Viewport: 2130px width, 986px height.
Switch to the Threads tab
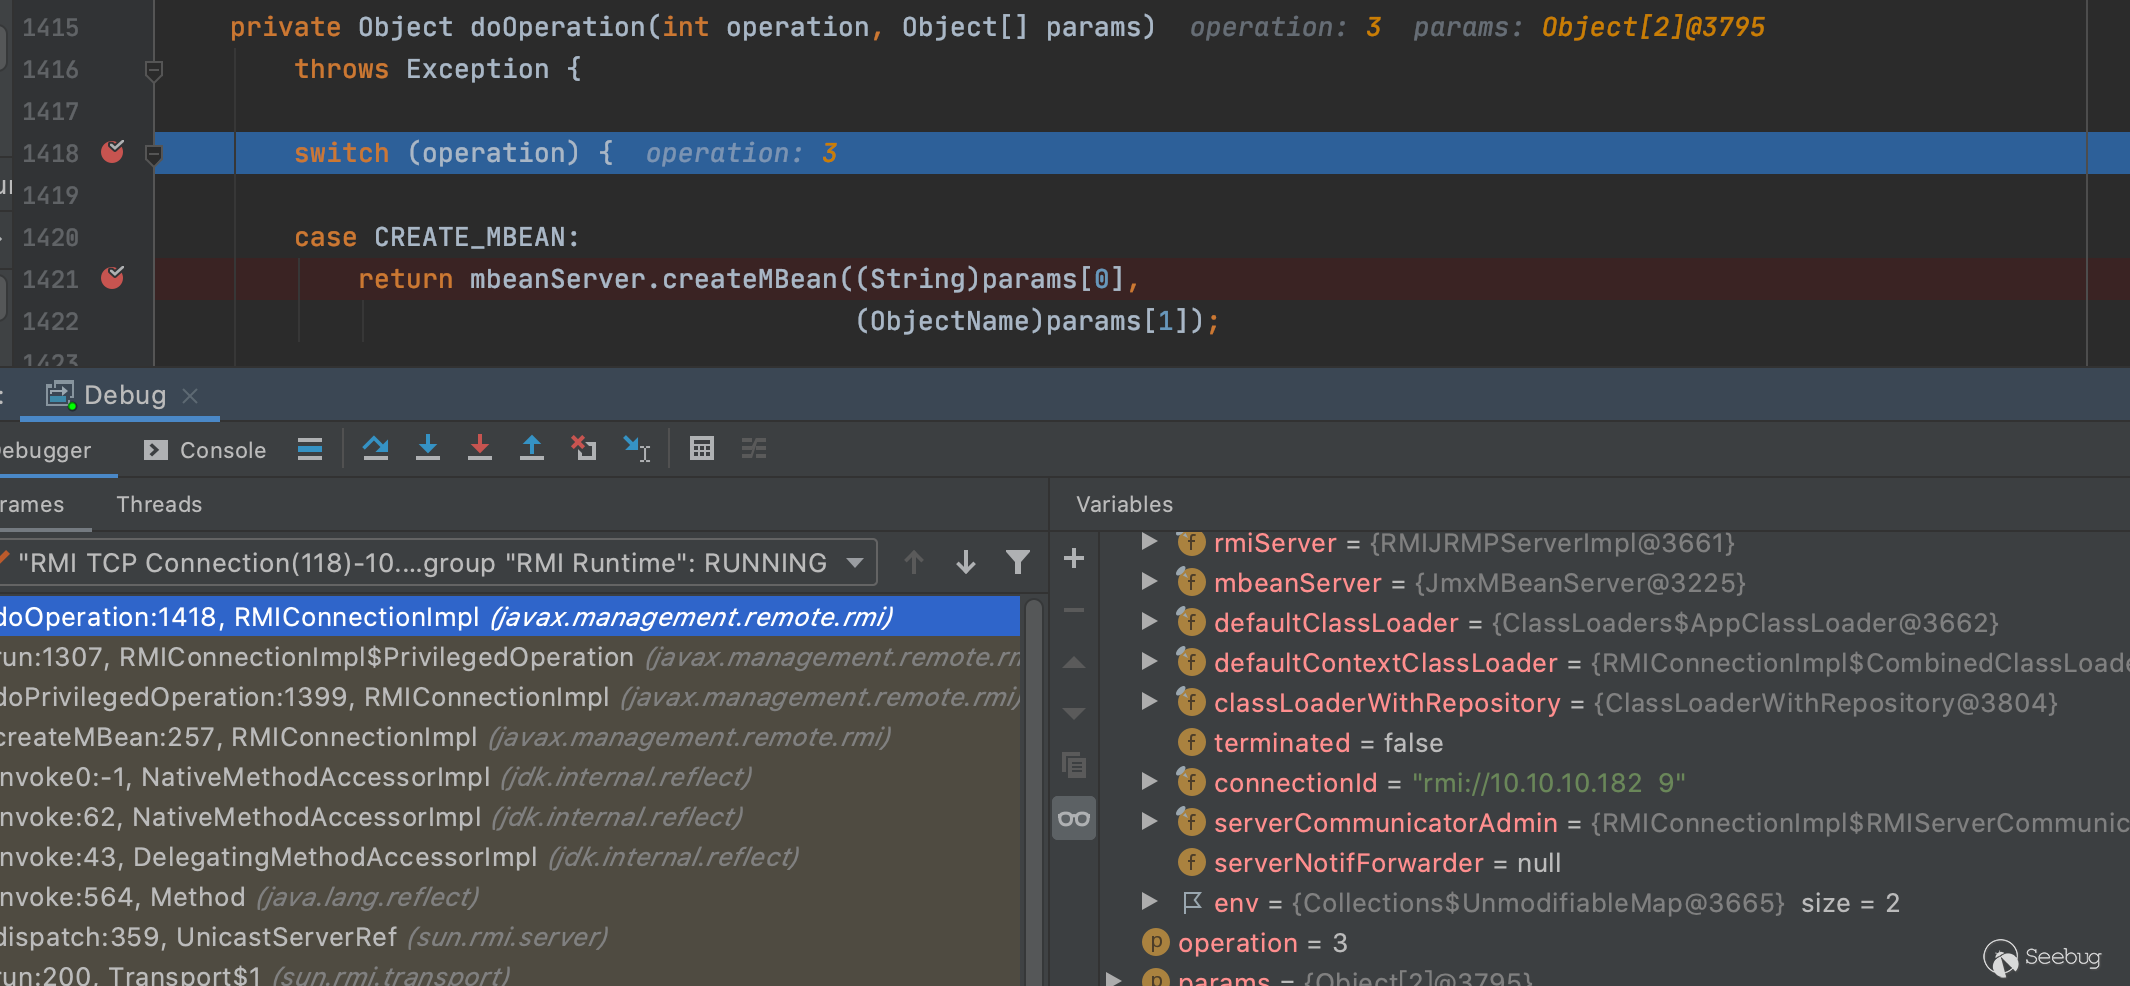click(x=159, y=505)
